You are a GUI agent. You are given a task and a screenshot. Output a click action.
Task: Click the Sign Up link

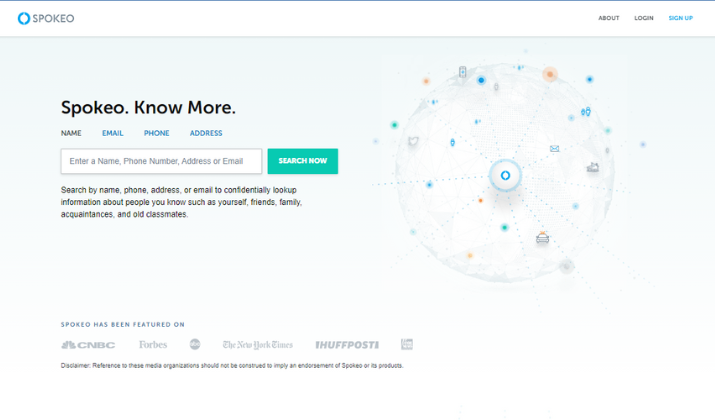(x=680, y=18)
